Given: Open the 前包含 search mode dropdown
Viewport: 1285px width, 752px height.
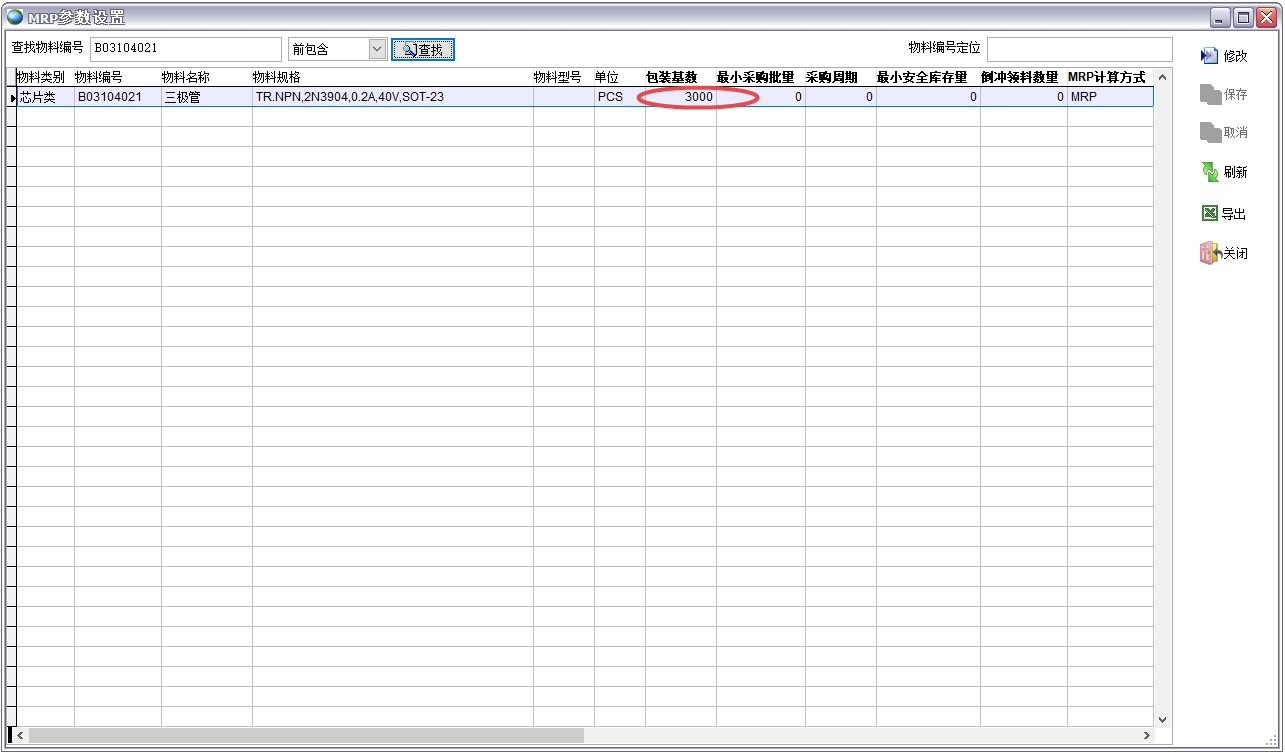Looking at the screenshot, I should [x=378, y=48].
